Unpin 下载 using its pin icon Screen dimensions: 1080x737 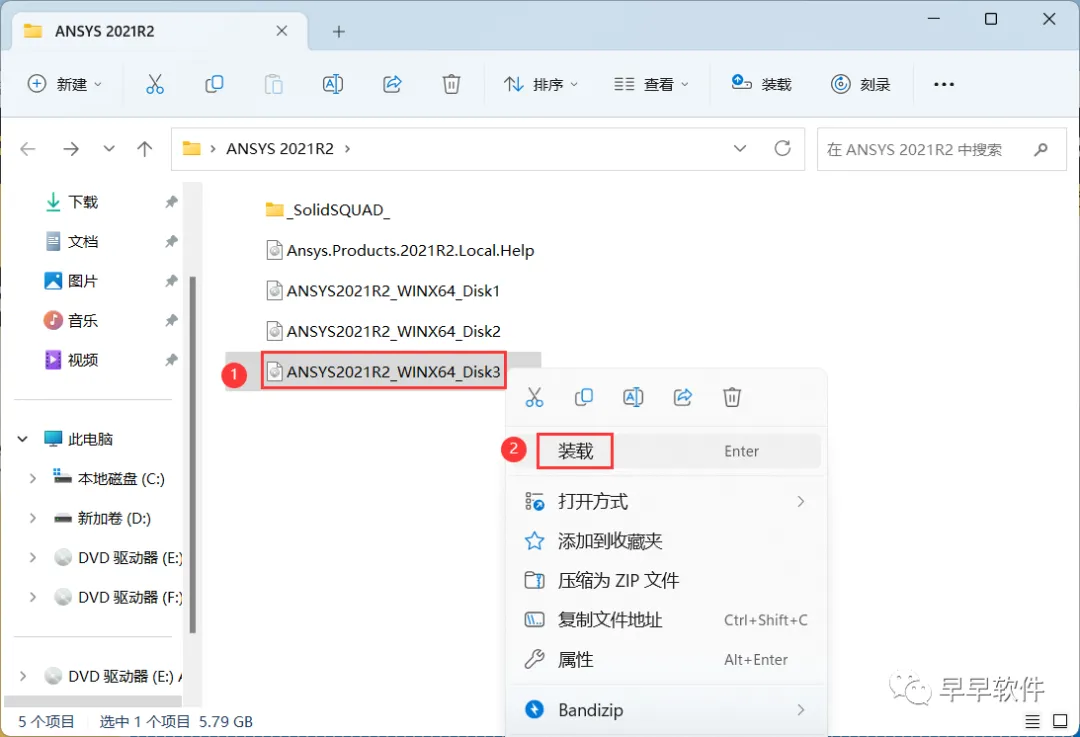(x=171, y=202)
